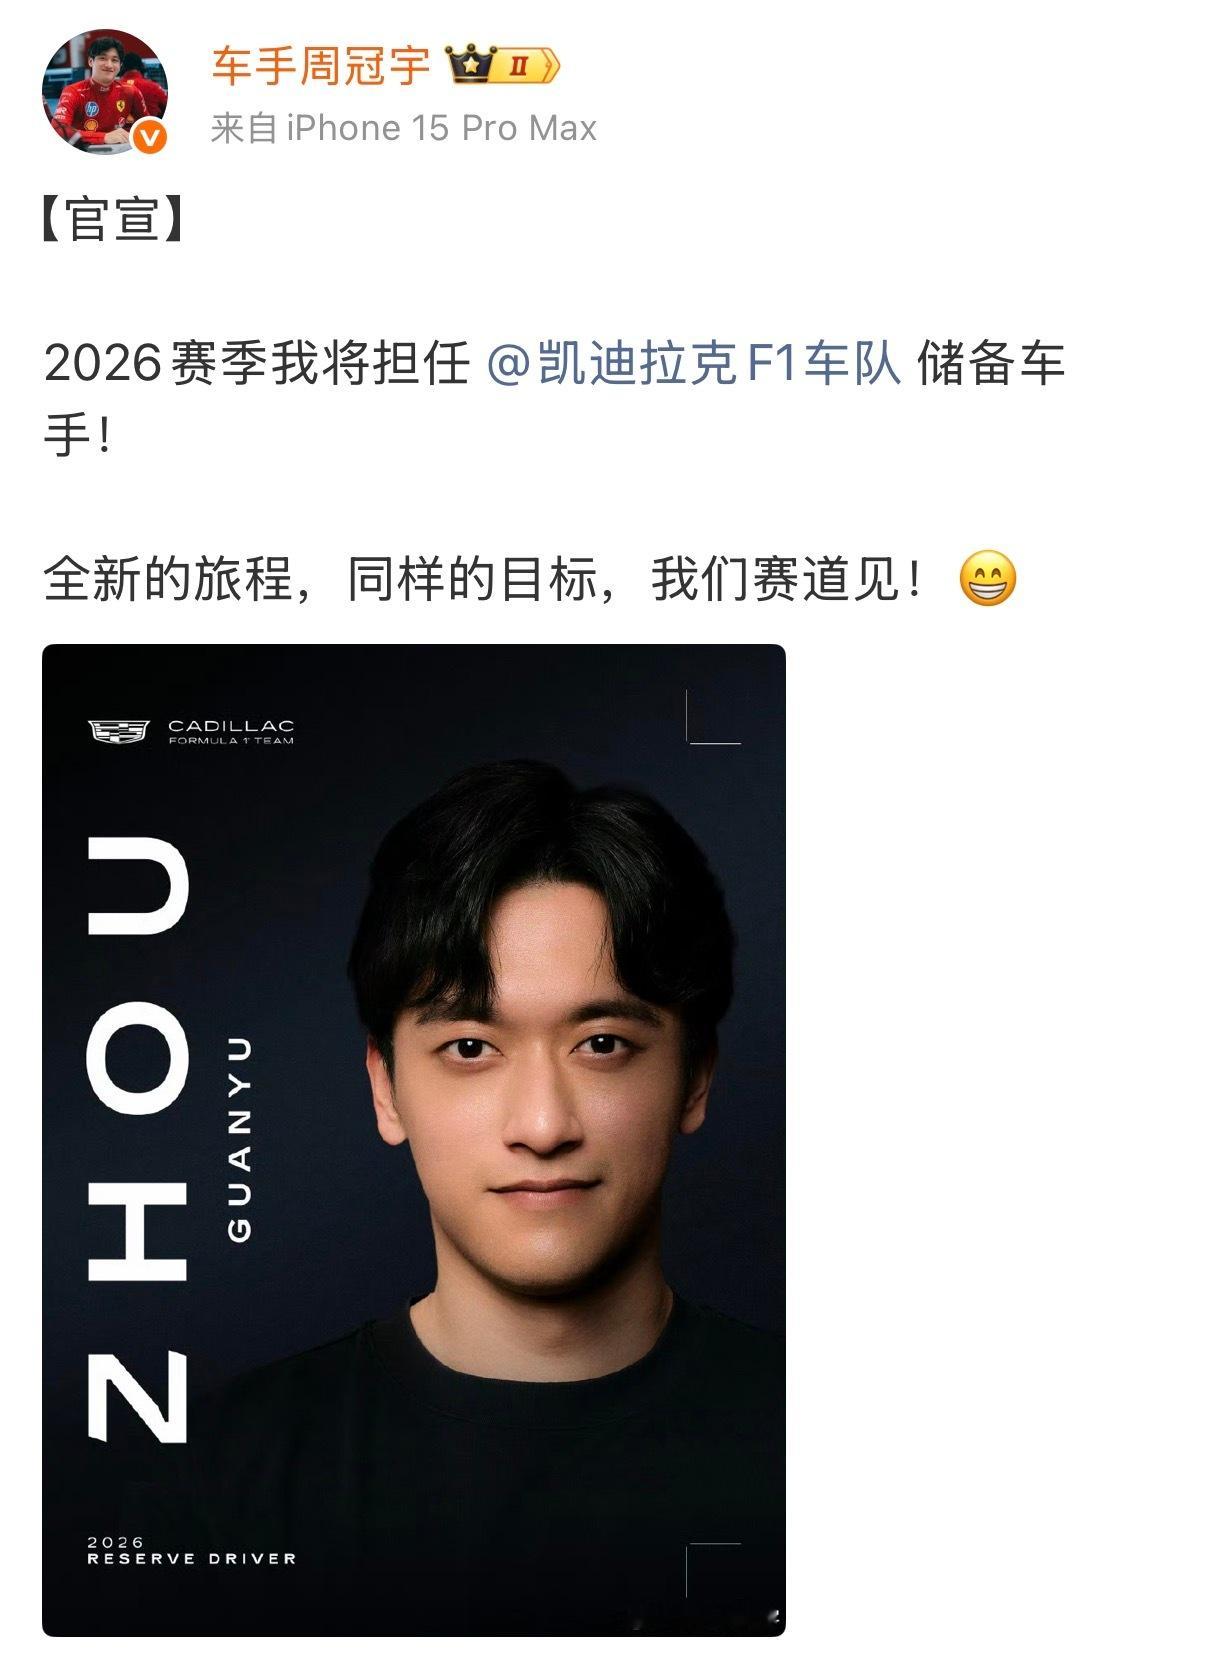Open the 车手周冠宇 username profile link
This screenshot has width=1206, height=1672.
[321, 67]
